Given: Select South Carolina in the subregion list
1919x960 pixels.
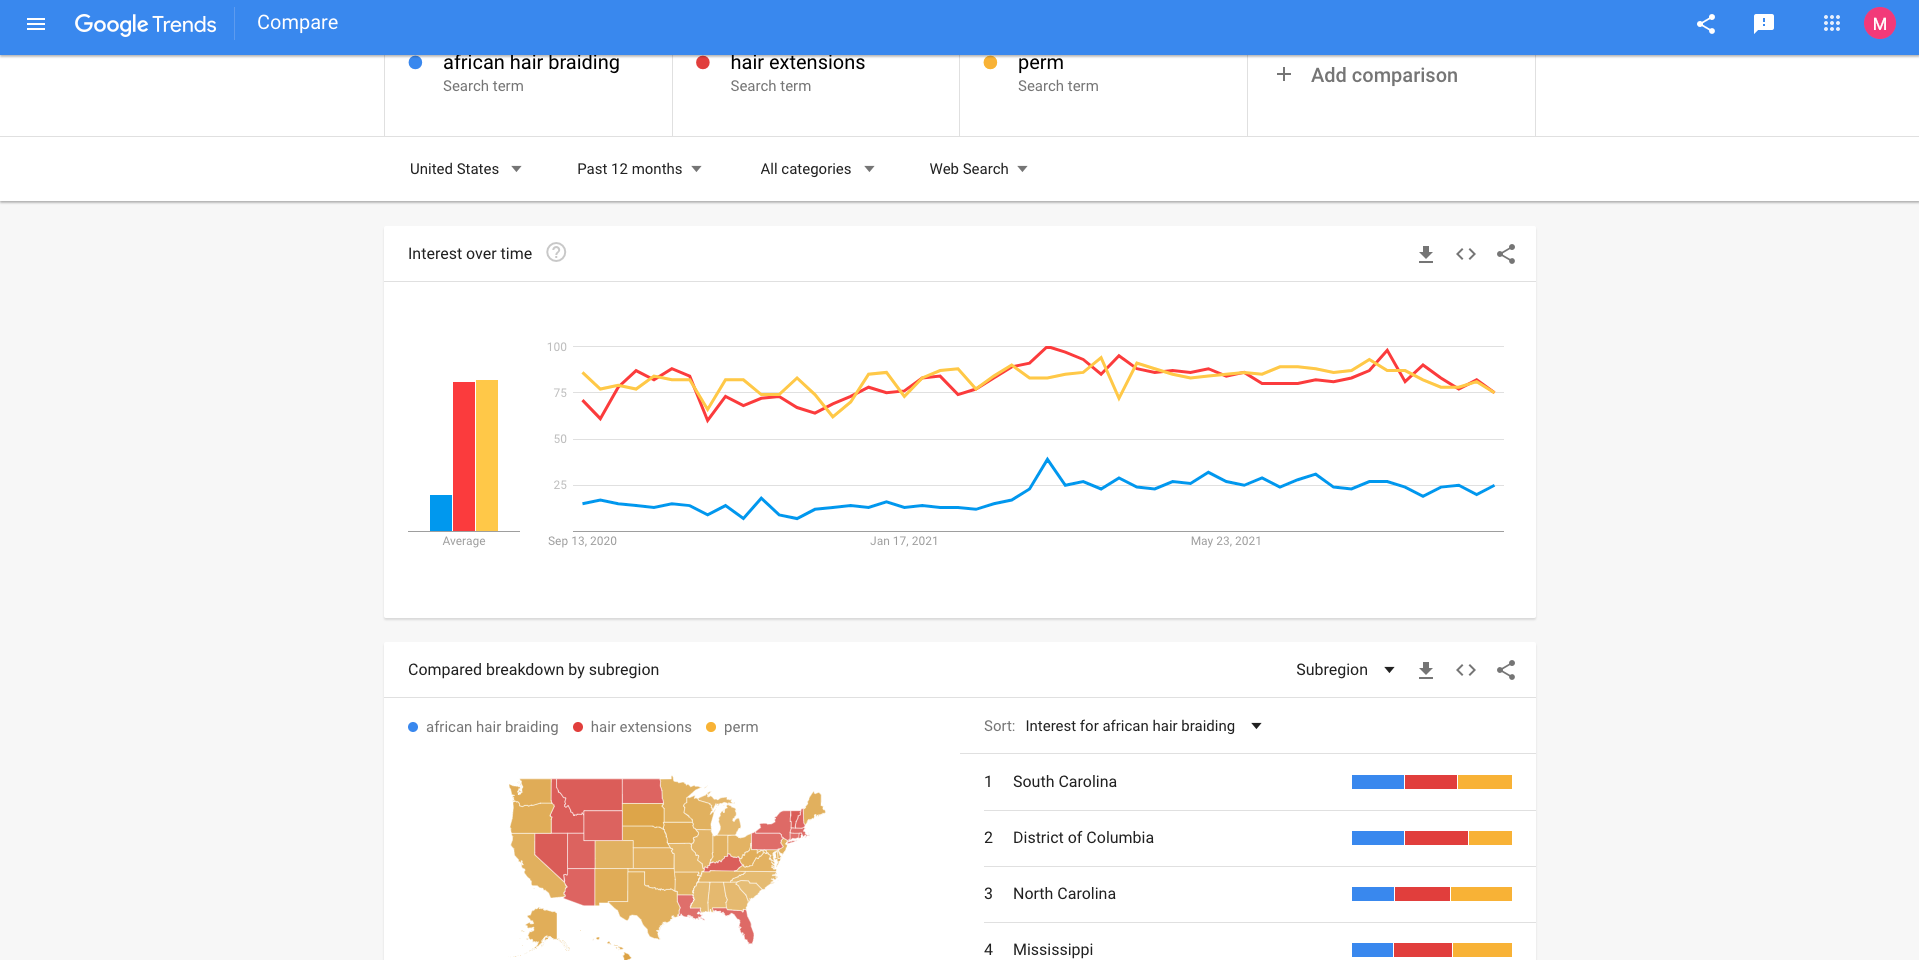Looking at the screenshot, I should [1064, 782].
